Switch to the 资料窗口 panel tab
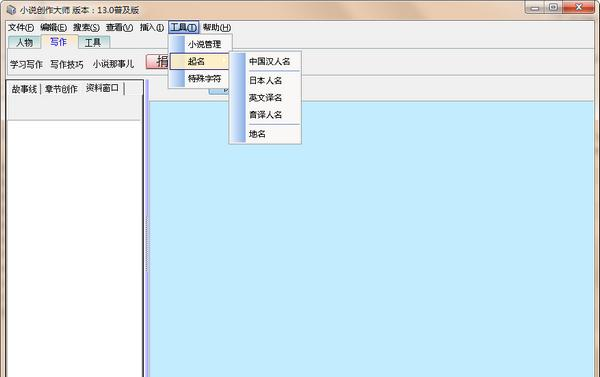Screen dimensions: 600x377 click(x=102, y=88)
